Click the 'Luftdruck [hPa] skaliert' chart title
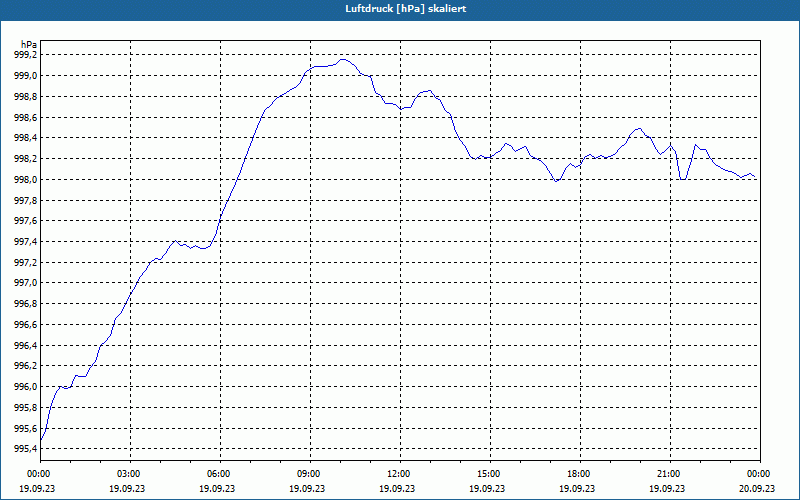The width and height of the screenshot is (800, 500). tap(405, 9)
